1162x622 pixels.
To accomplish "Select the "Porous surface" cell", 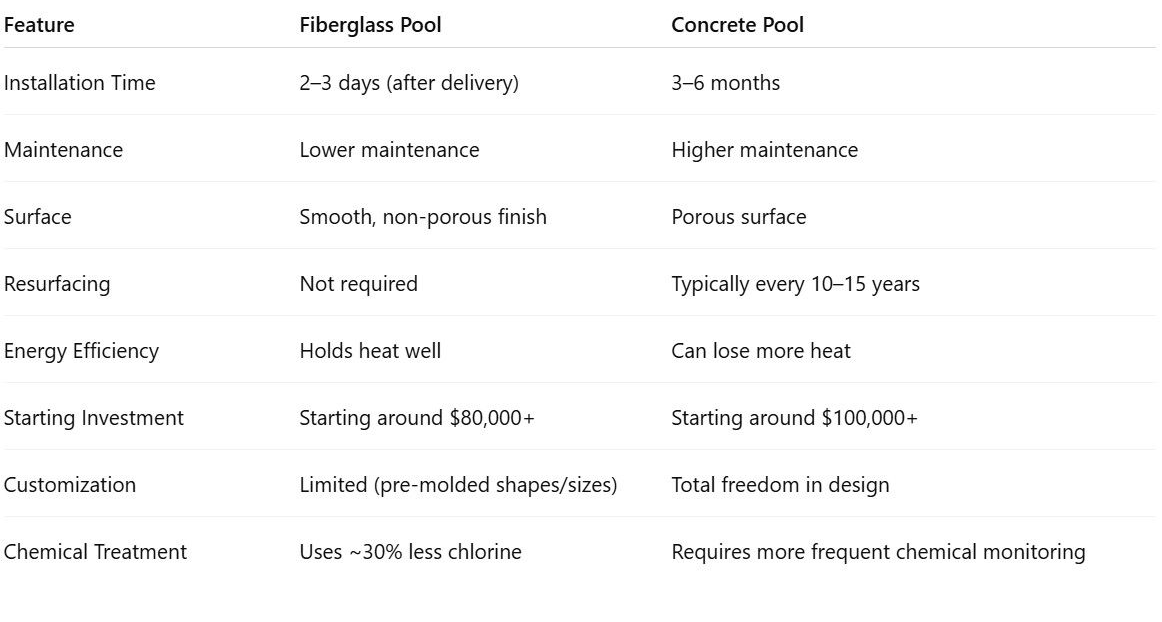I will (738, 217).
